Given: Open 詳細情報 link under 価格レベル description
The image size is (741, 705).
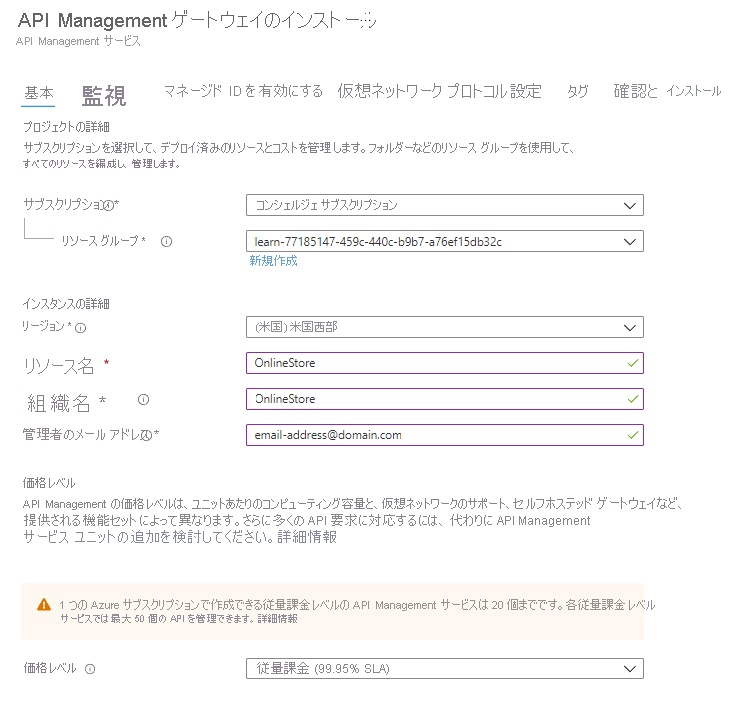Looking at the screenshot, I should click(x=307, y=537).
